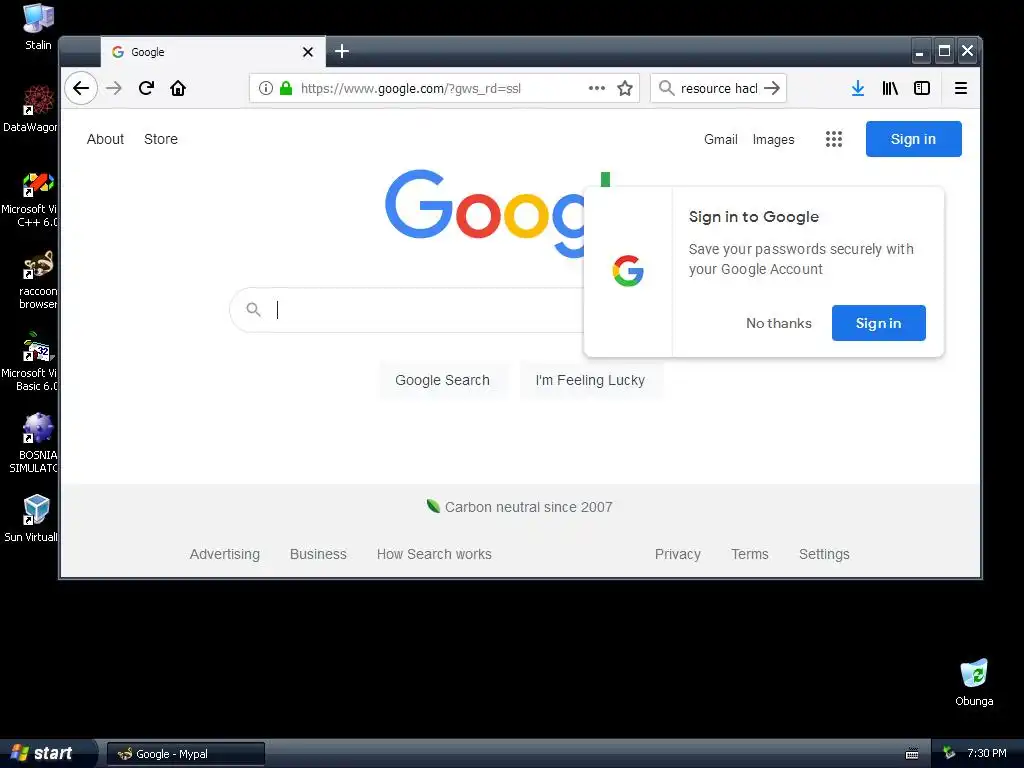Open the Store link
The image size is (1024, 768).
161,139
